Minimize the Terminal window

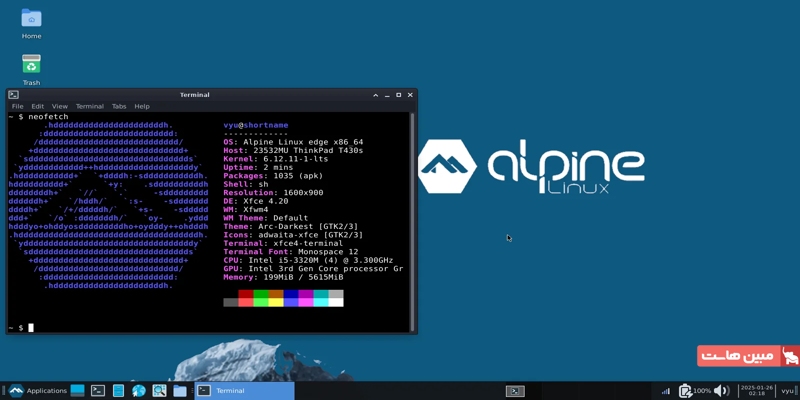click(x=387, y=95)
